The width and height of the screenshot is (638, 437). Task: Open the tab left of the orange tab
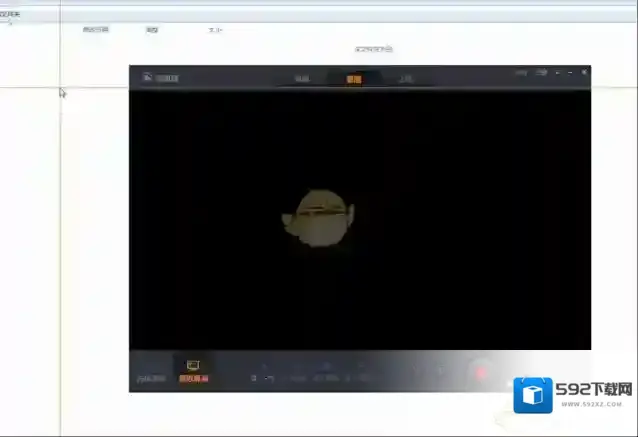[302, 77]
